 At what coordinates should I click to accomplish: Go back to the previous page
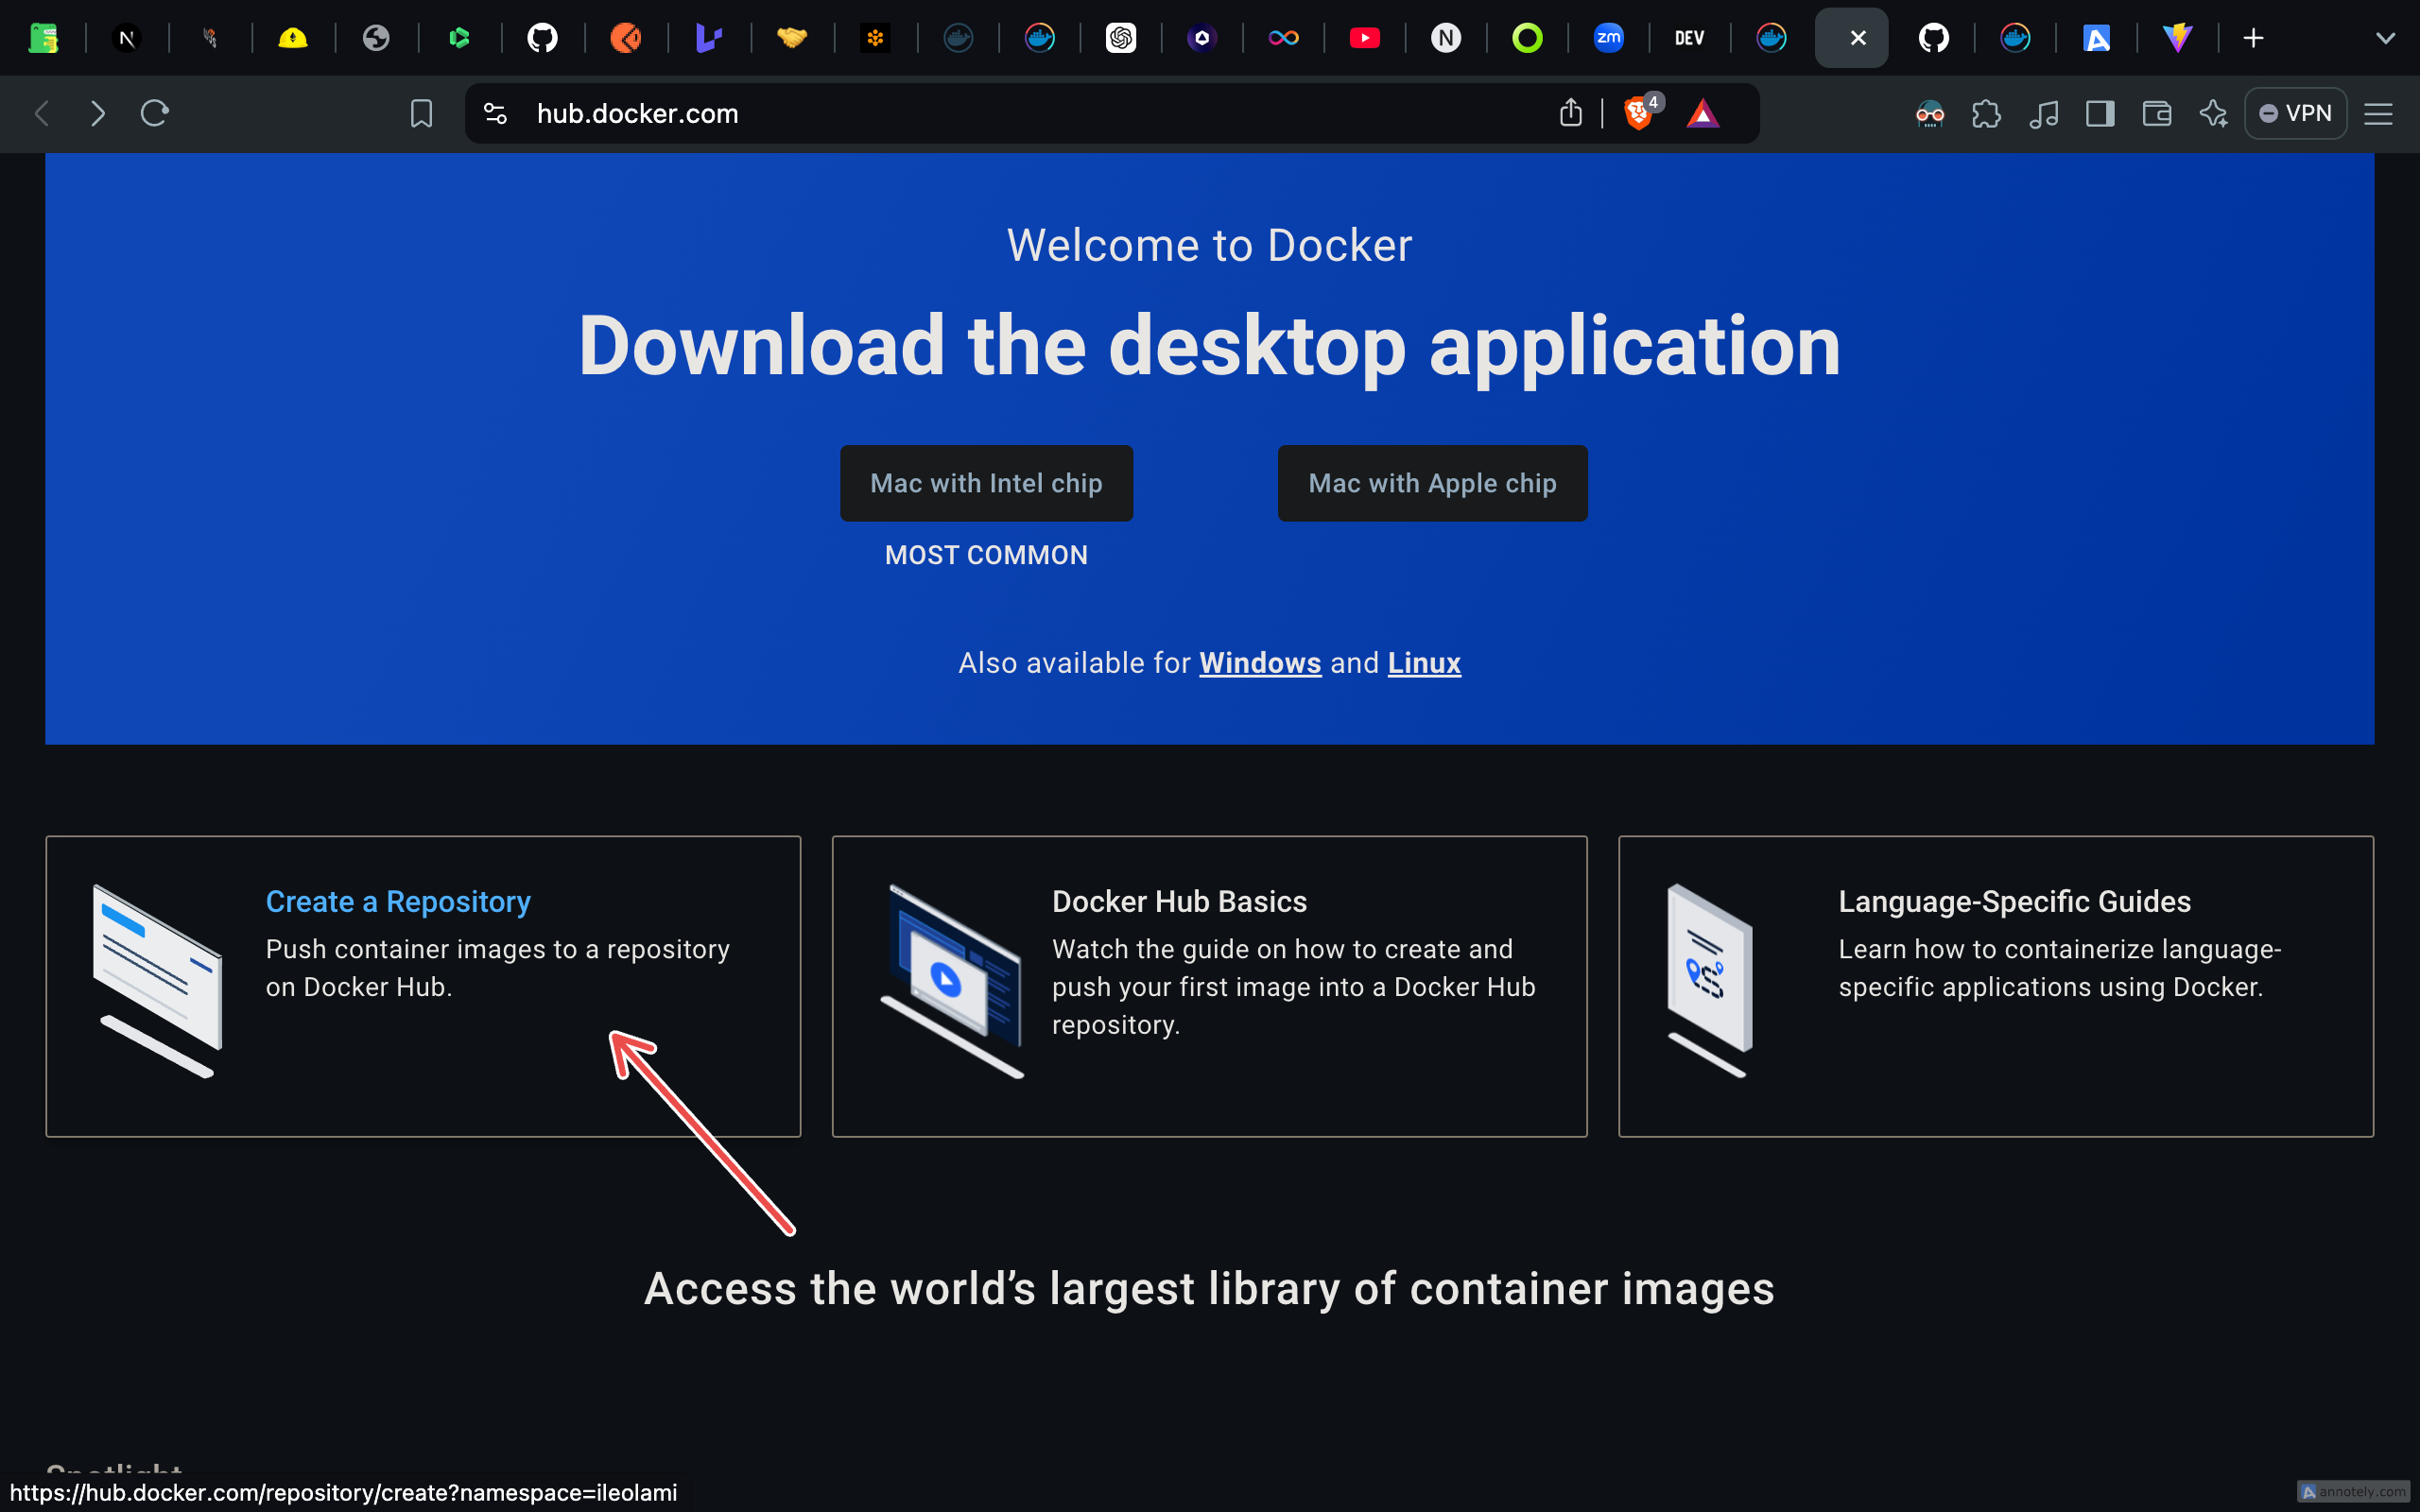point(42,113)
